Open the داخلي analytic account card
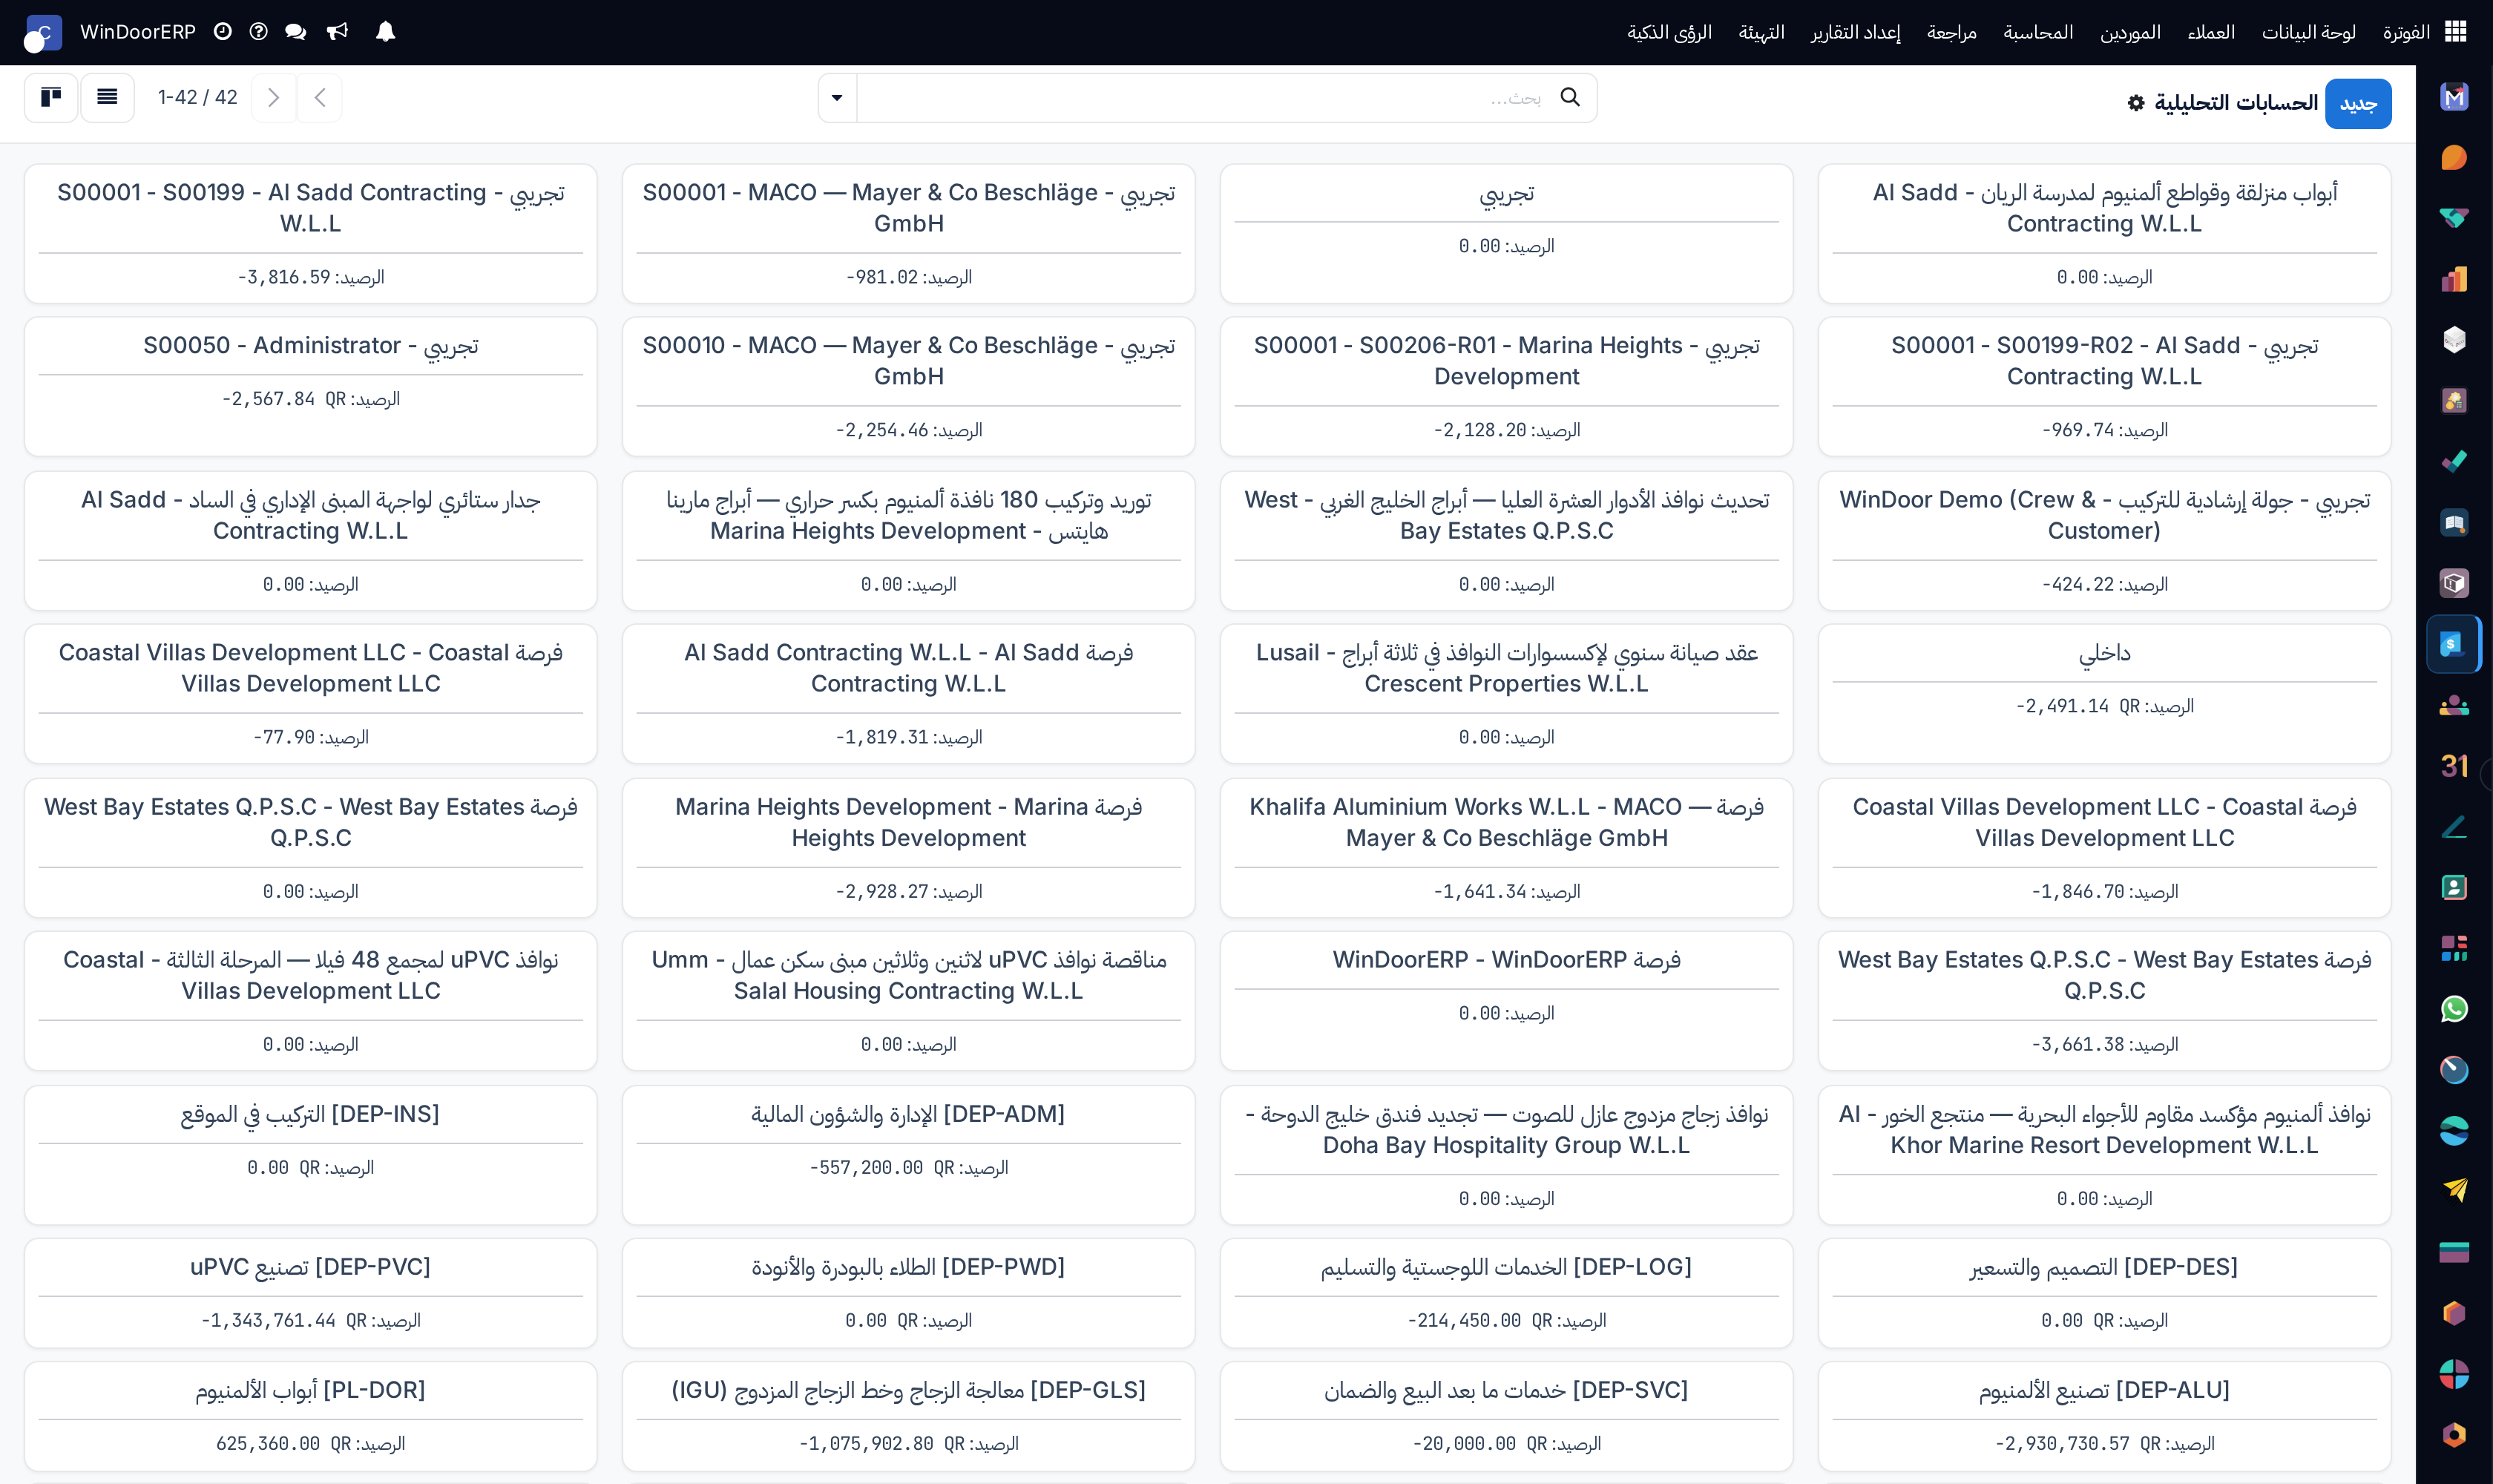Image resolution: width=2493 pixels, height=1484 pixels. (x=2104, y=693)
